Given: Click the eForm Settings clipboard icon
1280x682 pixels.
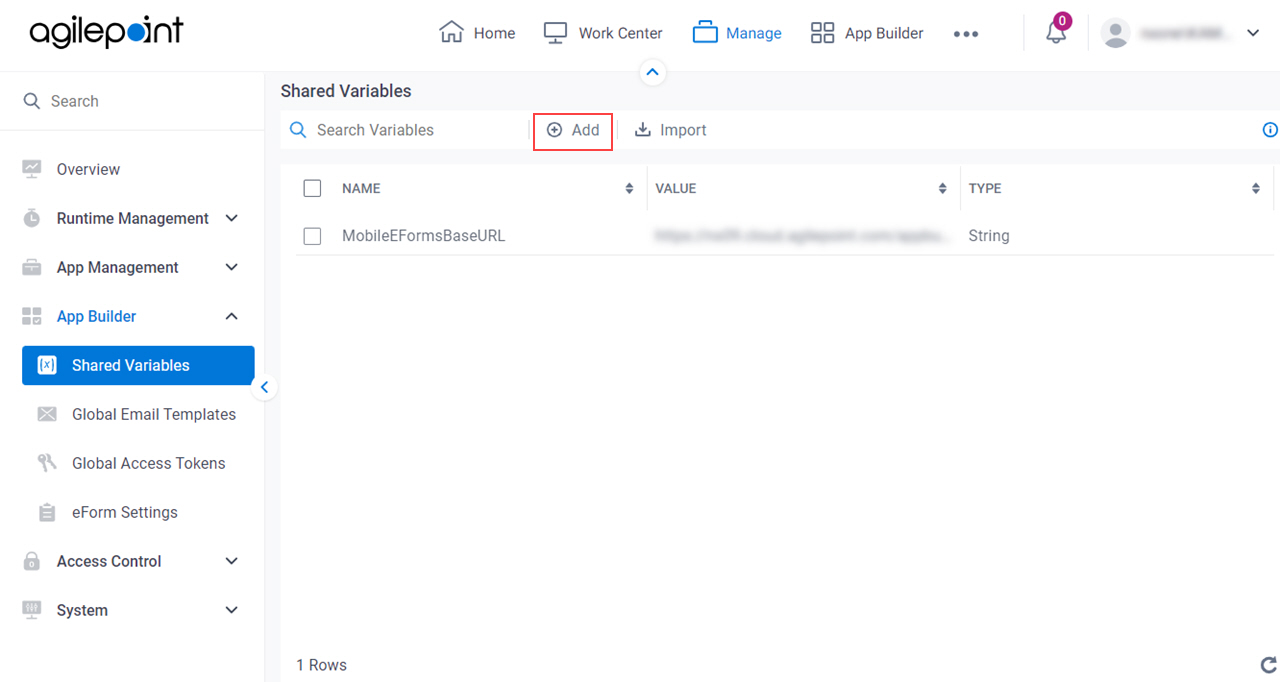Looking at the screenshot, I should coord(47,512).
